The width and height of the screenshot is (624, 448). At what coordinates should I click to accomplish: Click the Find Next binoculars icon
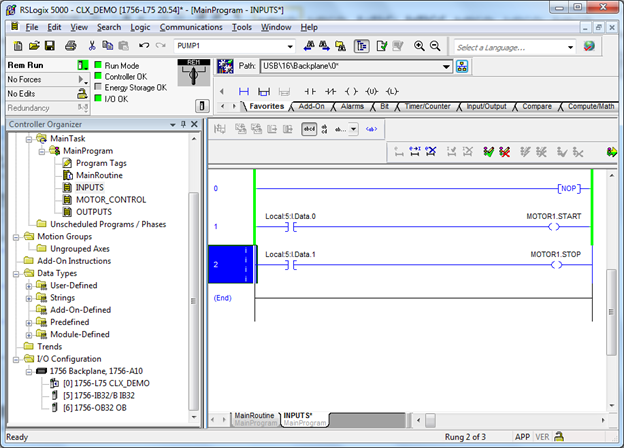point(324,46)
